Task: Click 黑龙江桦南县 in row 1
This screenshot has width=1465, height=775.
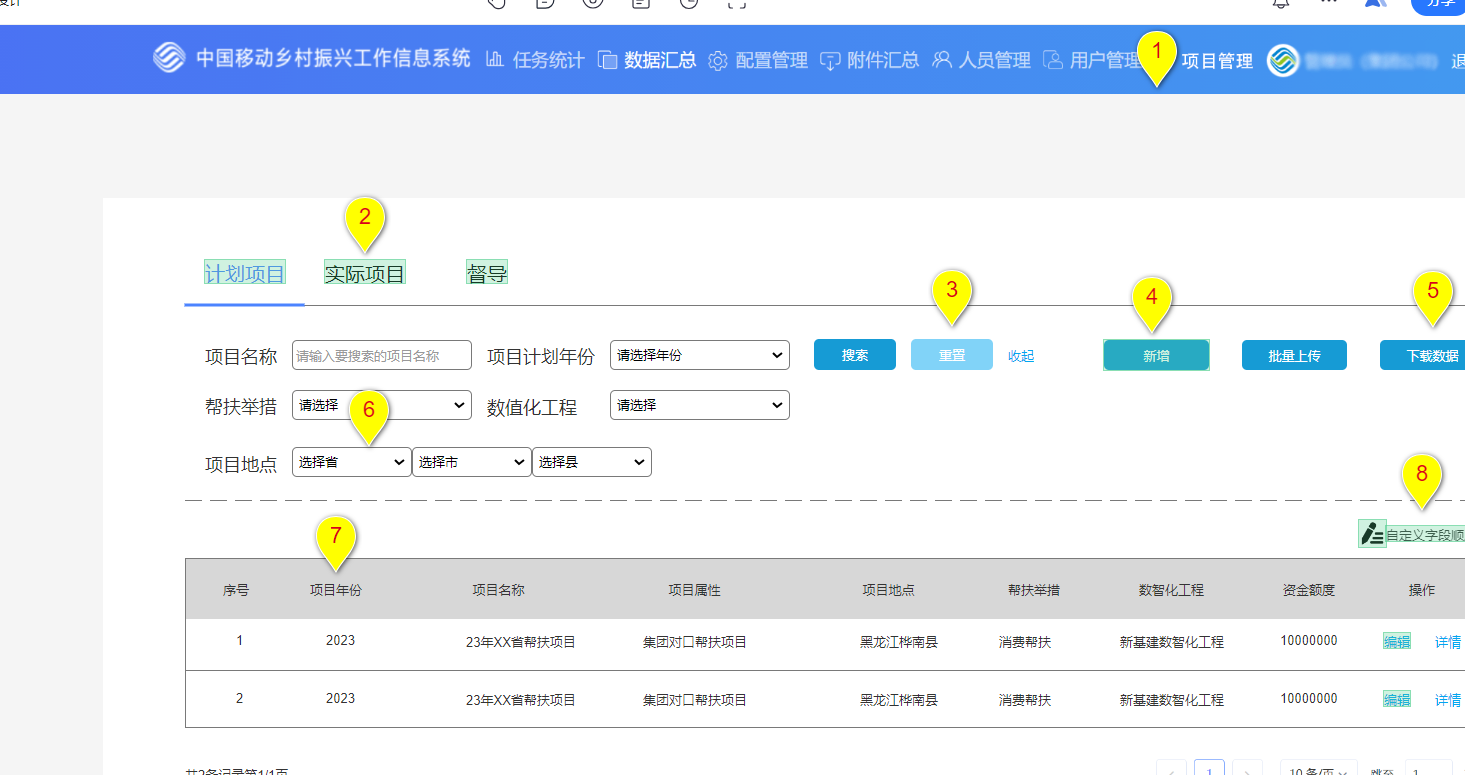Action: click(899, 642)
